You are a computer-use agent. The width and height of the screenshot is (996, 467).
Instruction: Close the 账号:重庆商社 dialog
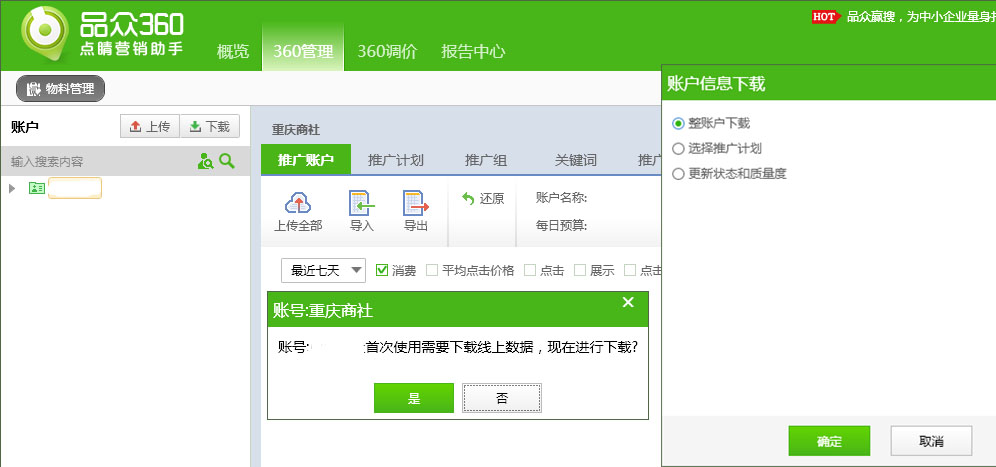click(628, 302)
